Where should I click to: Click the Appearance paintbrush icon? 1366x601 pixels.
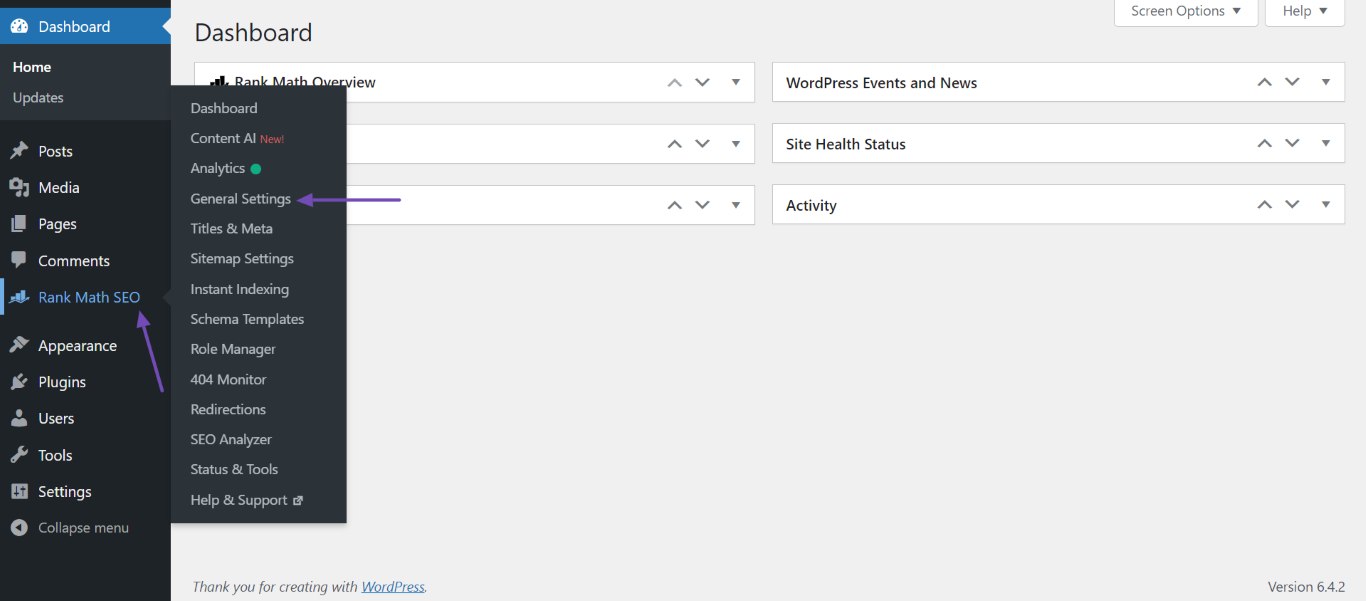coord(19,345)
